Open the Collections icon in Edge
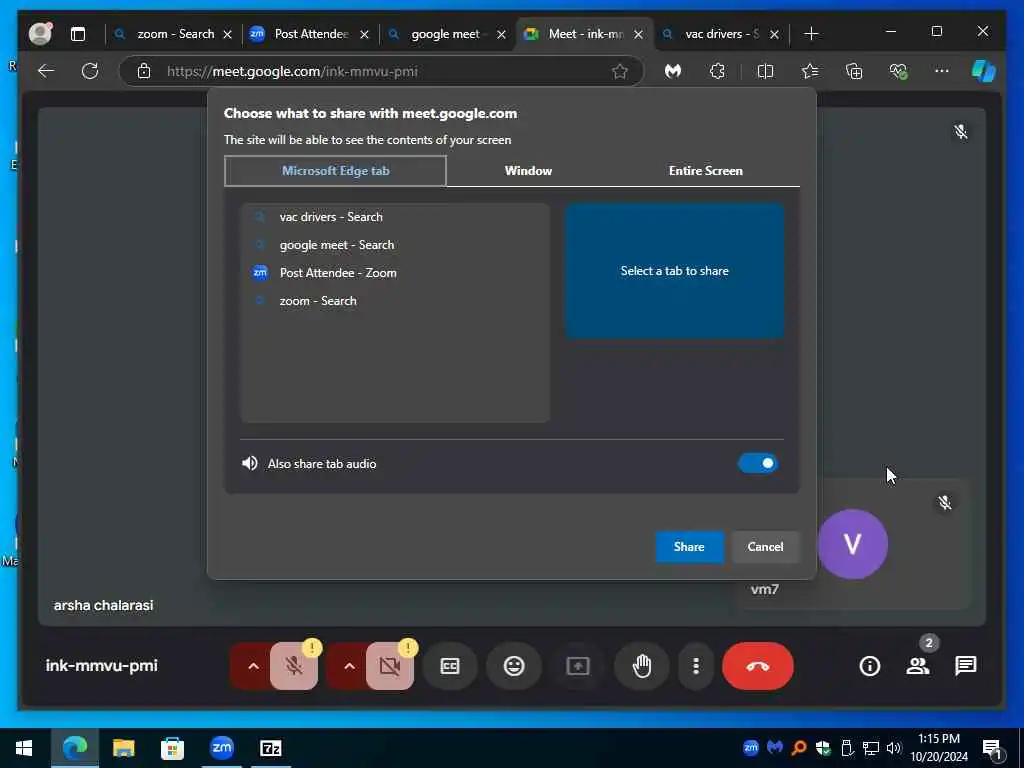Viewport: 1024px width, 768px height. point(854,71)
